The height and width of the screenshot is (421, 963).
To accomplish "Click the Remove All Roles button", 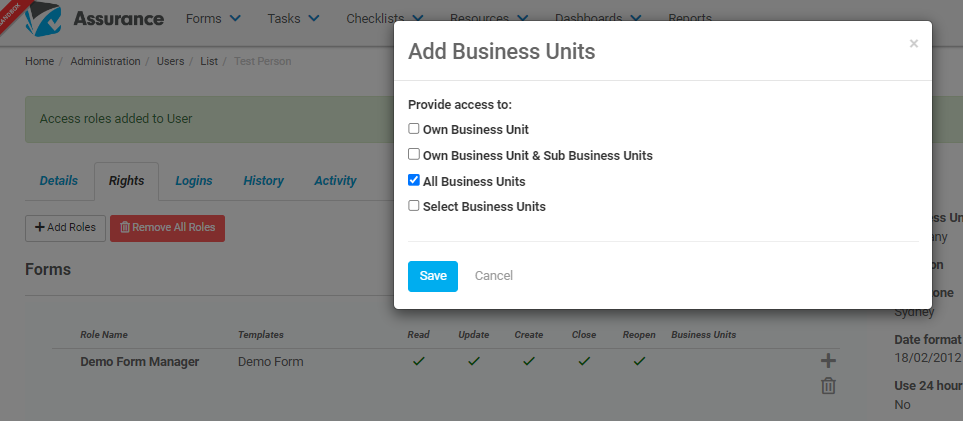I will 168,228.
